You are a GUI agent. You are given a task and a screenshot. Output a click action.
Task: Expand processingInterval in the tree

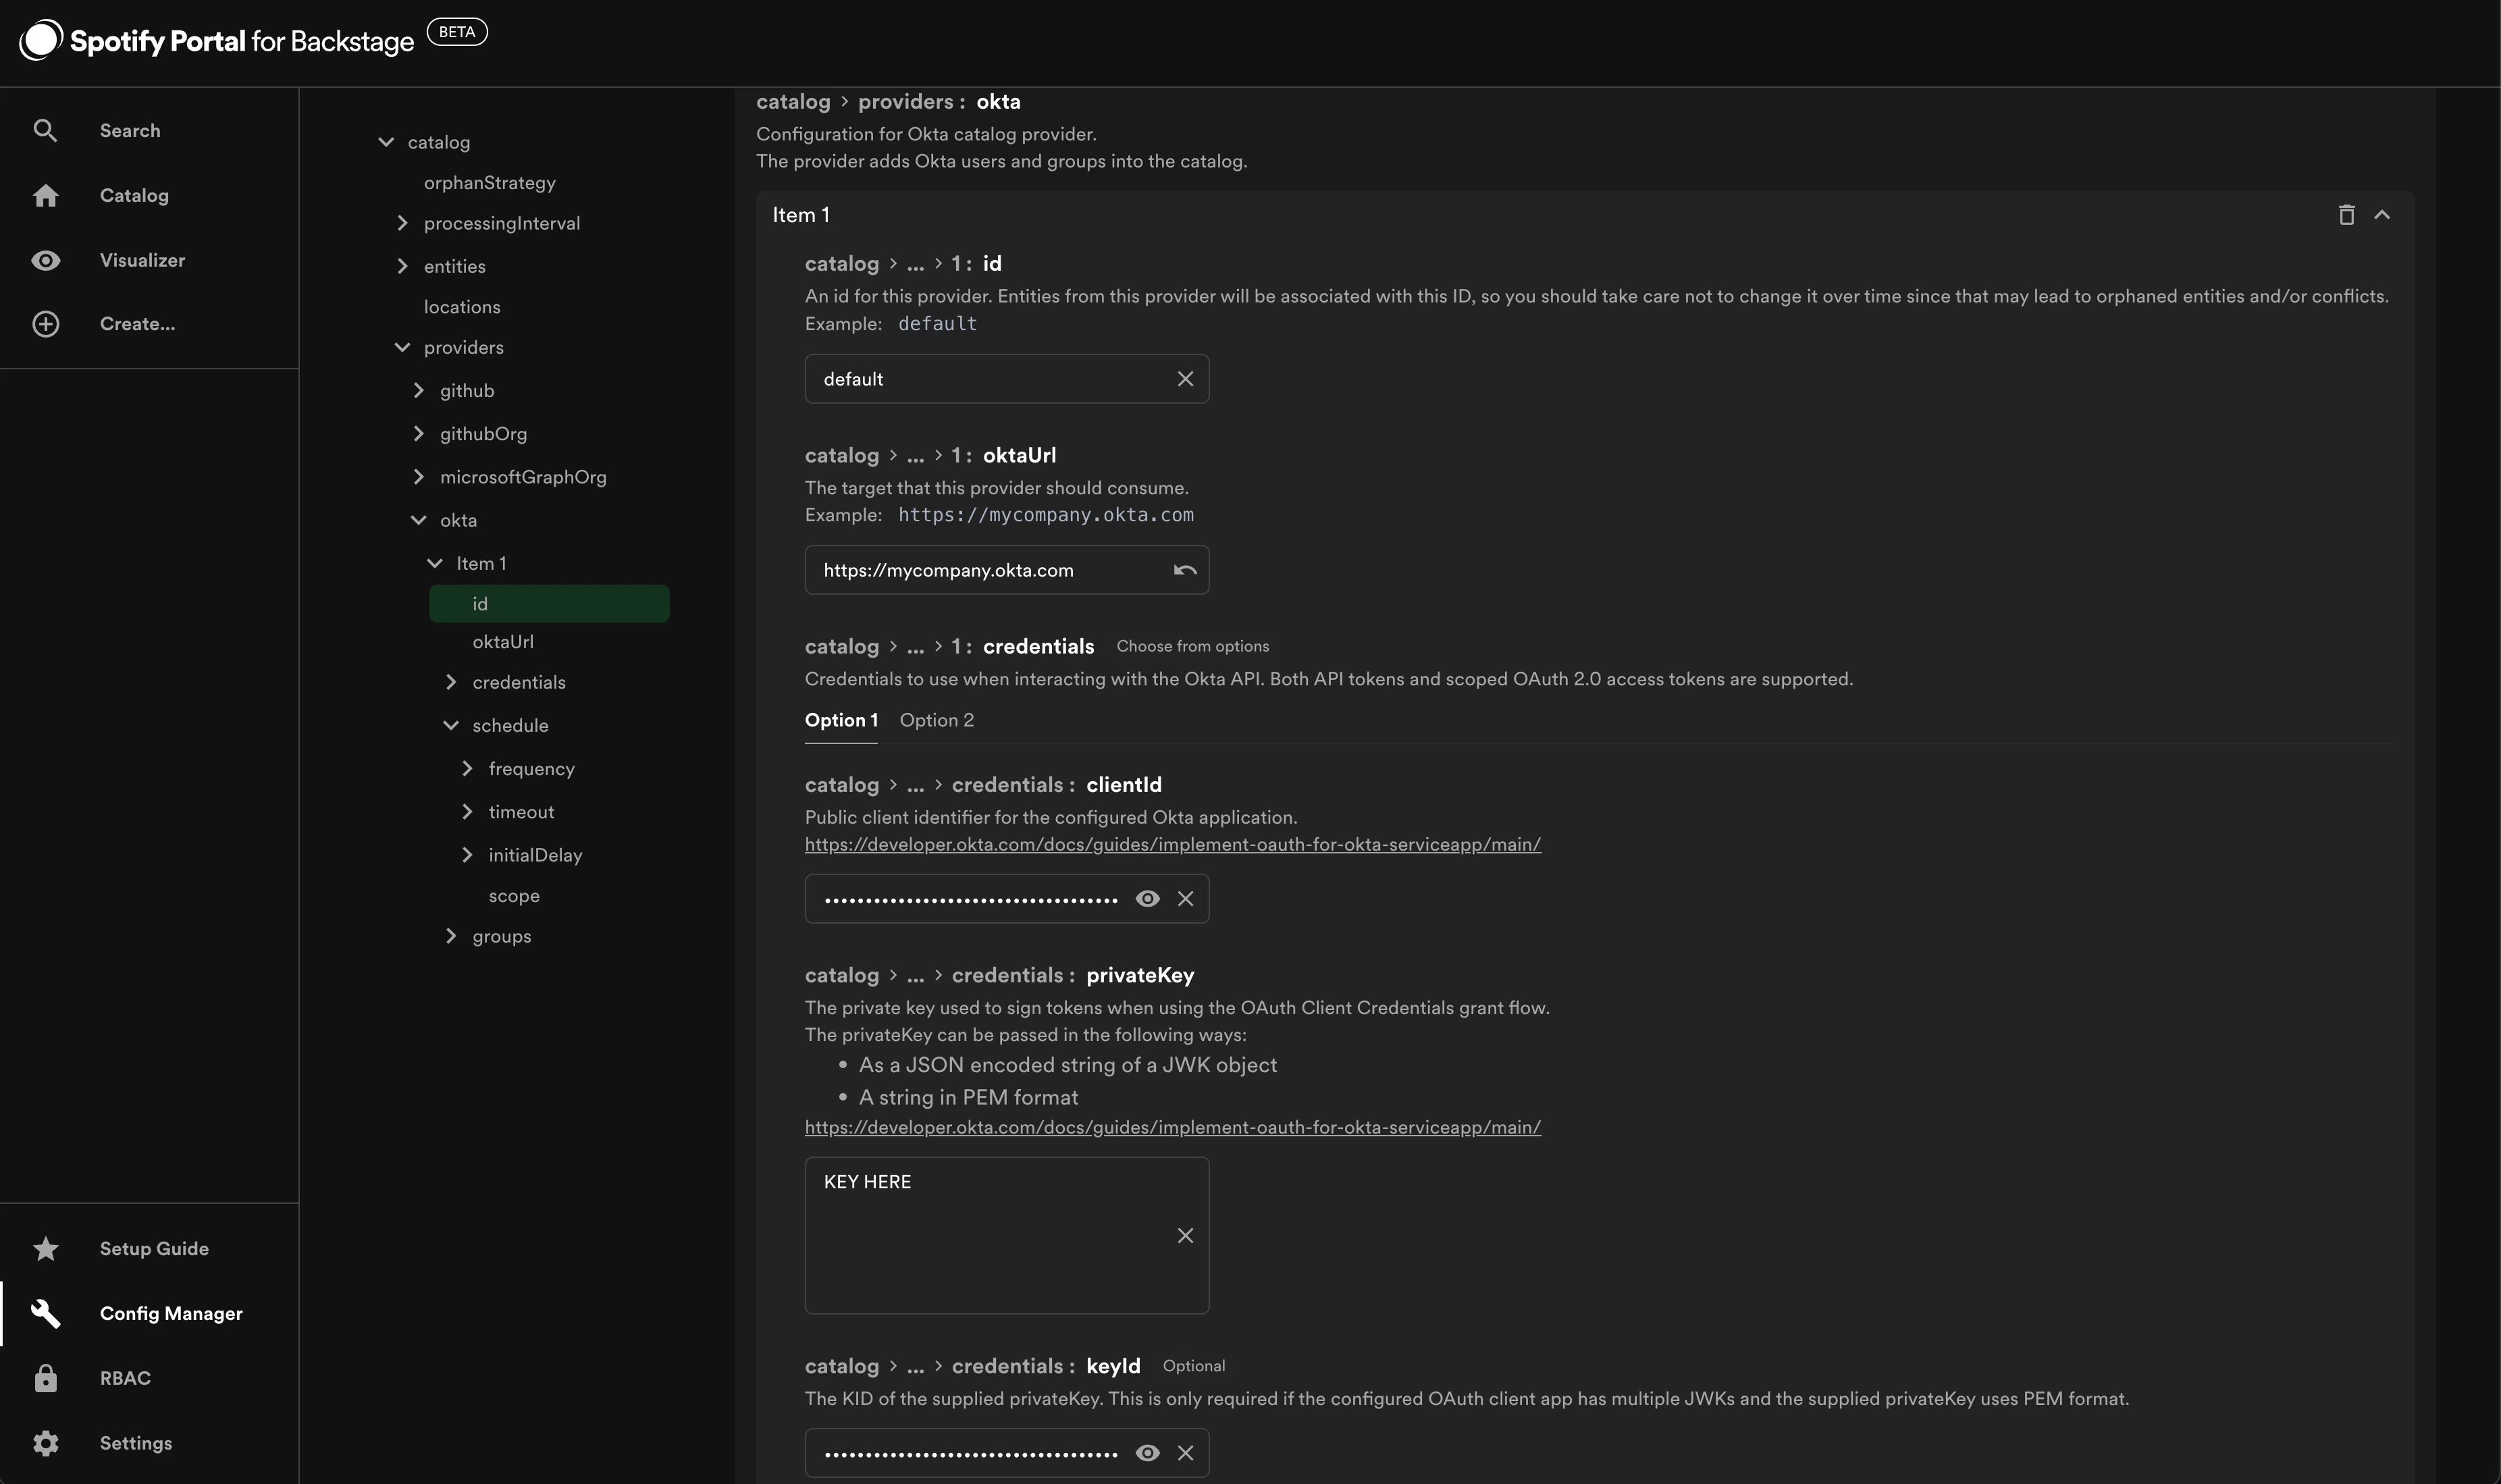(402, 223)
